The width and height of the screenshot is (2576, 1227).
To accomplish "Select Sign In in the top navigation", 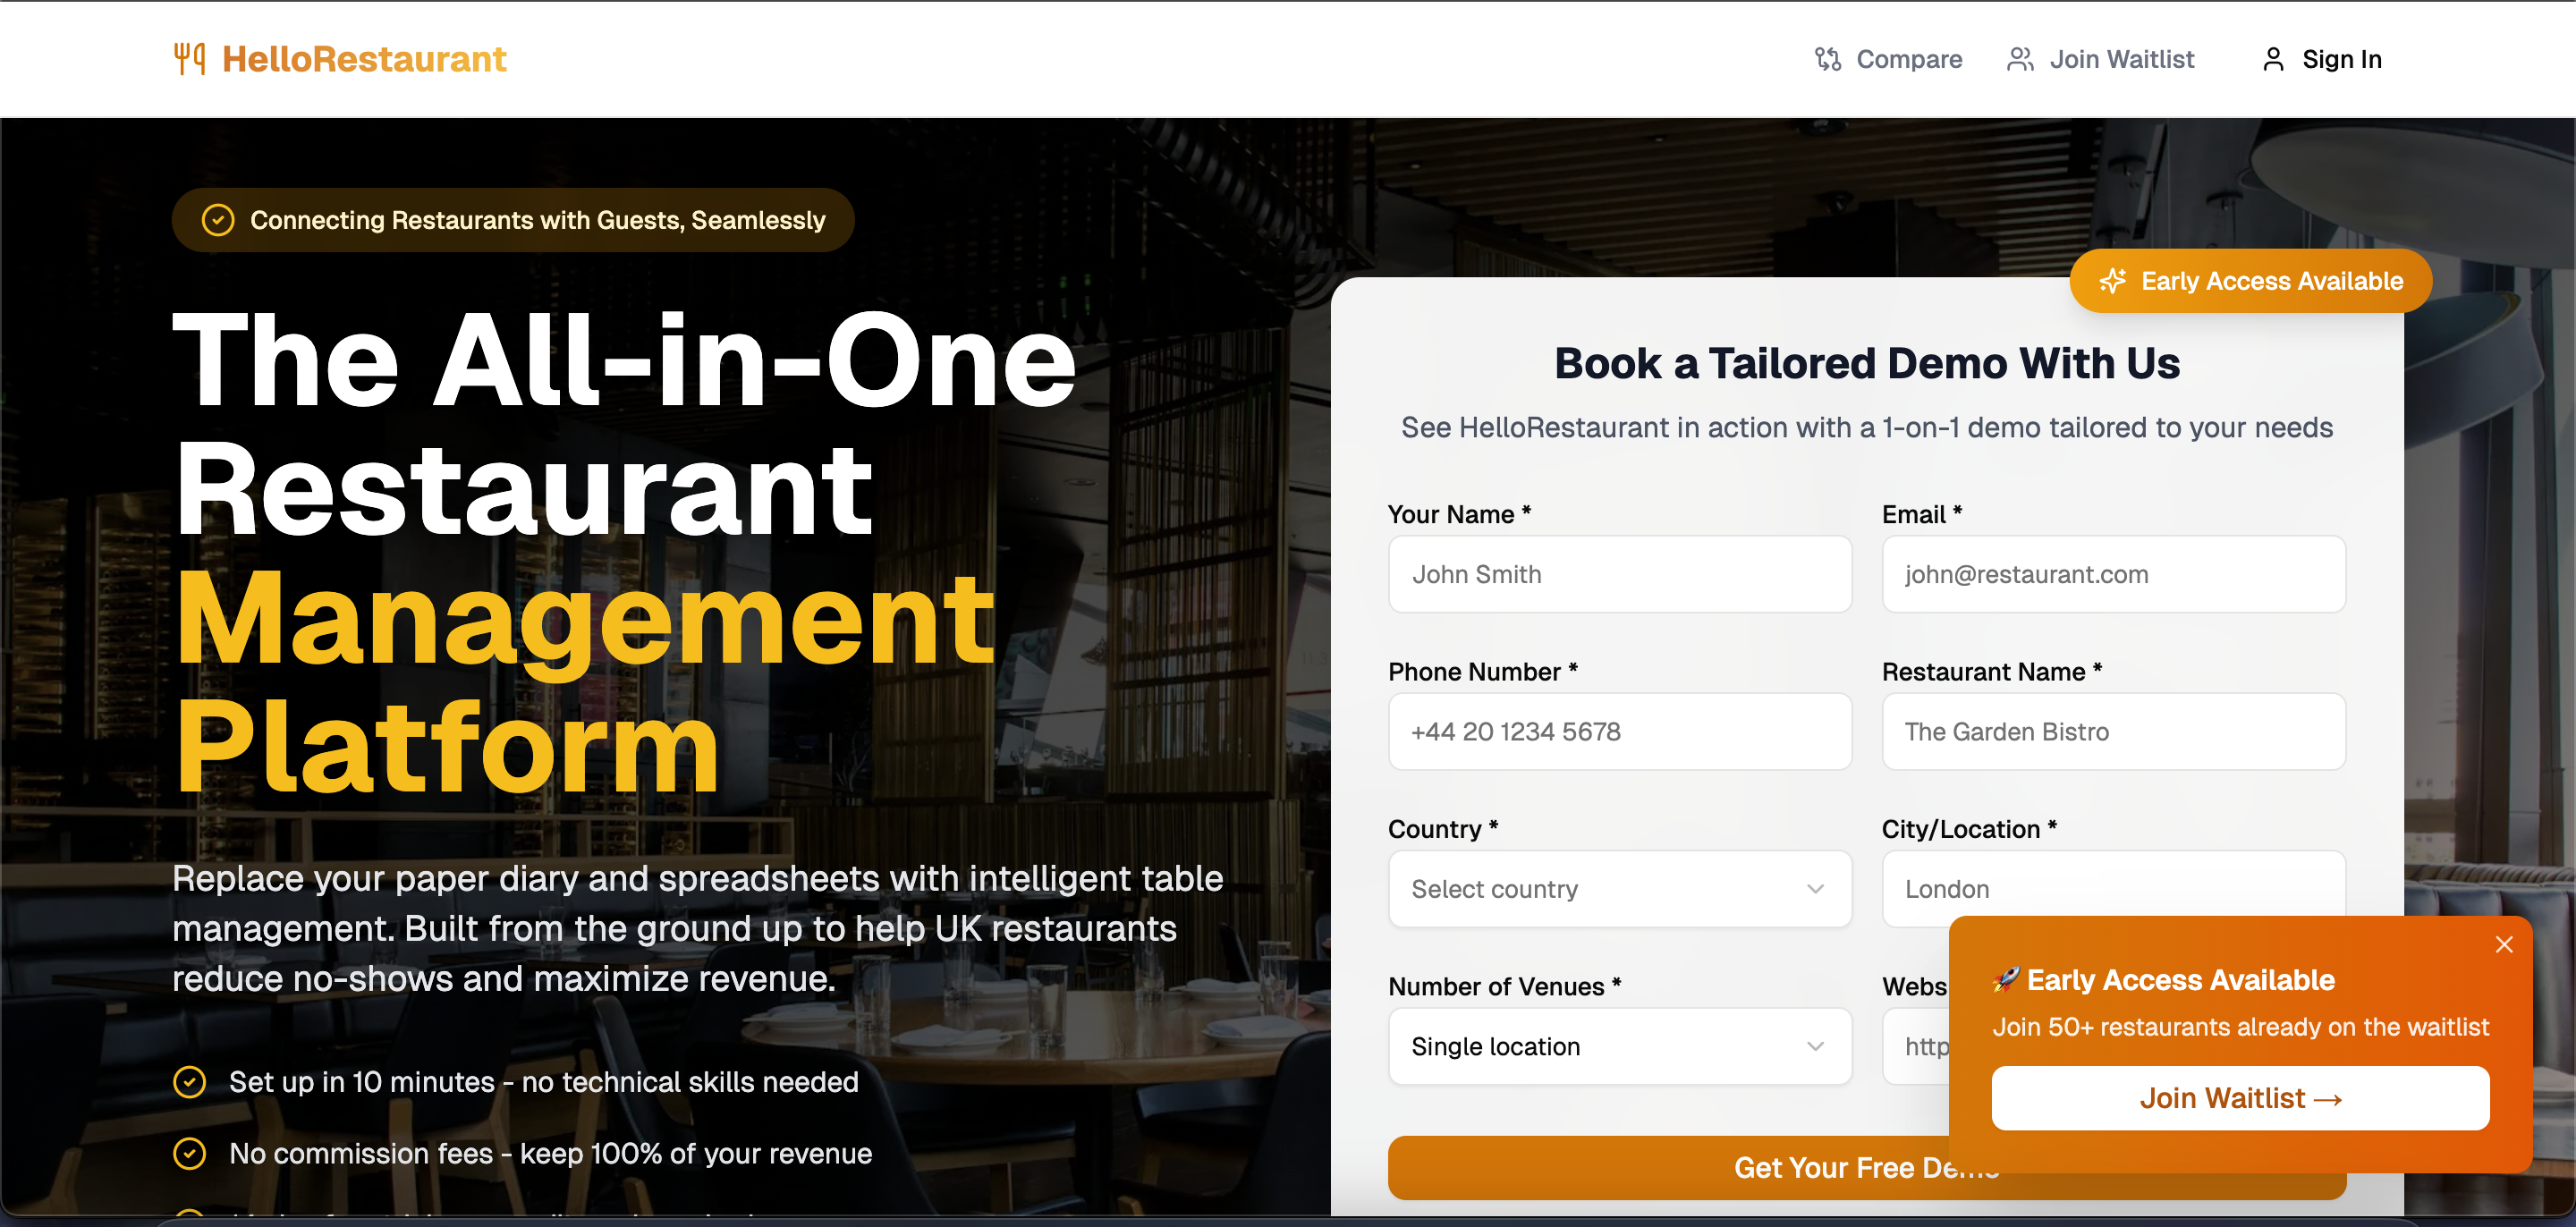I will click(x=2321, y=60).
